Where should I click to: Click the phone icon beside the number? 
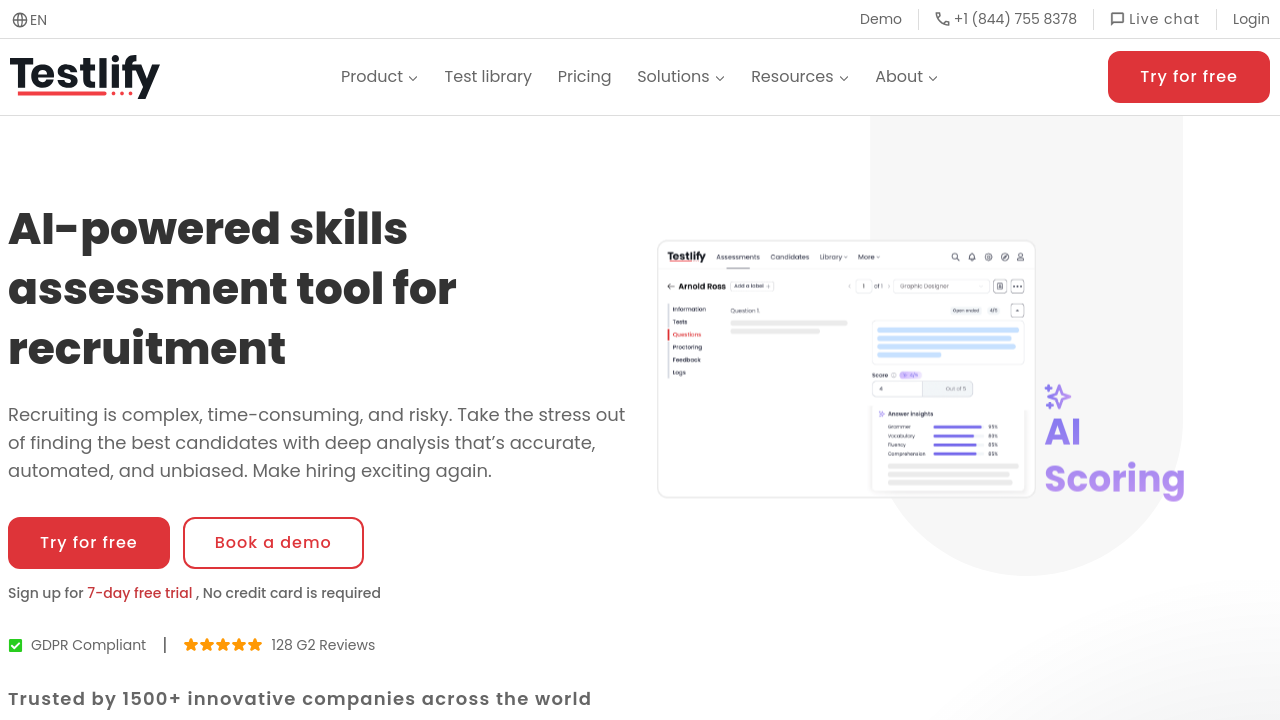942,19
